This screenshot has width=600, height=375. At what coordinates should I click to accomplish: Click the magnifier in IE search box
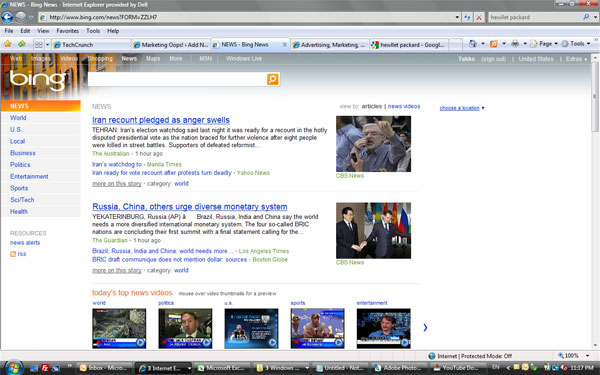point(586,17)
